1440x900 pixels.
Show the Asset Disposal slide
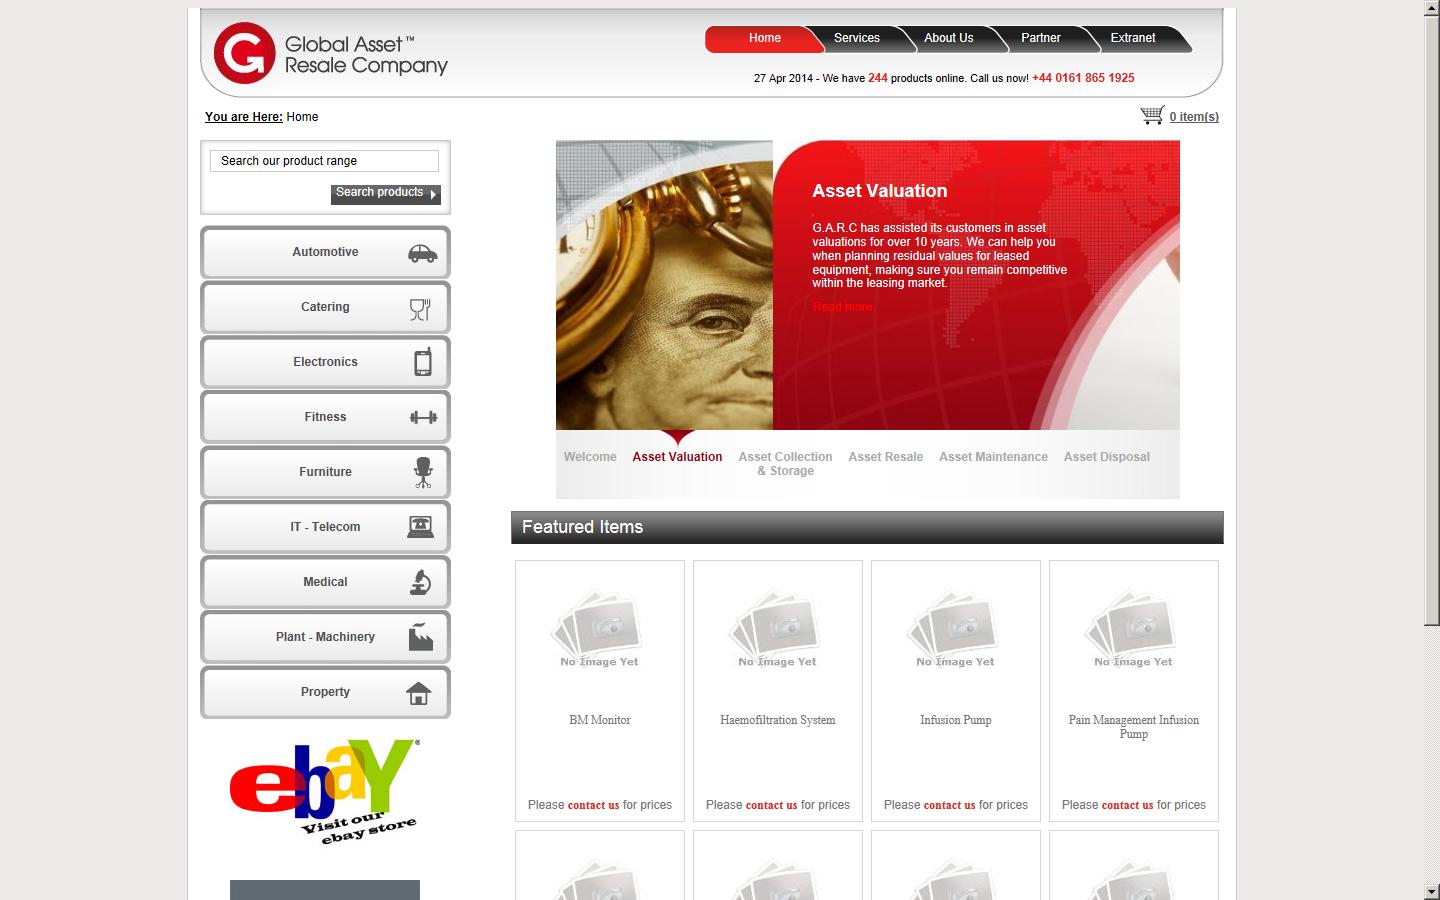click(1106, 457)
